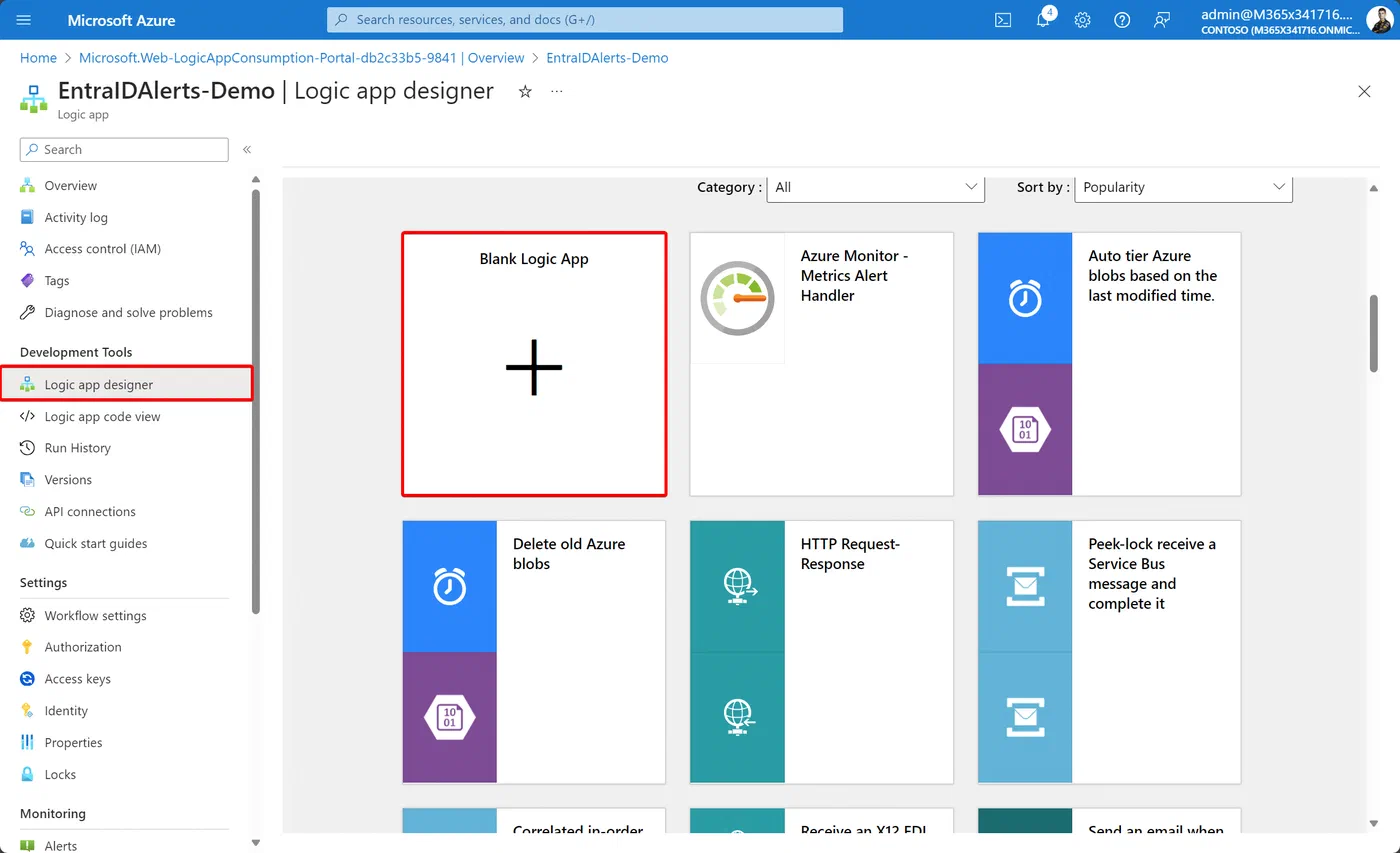
Task: Open the Azure portal hamburger menu
Action: [24, 20]
